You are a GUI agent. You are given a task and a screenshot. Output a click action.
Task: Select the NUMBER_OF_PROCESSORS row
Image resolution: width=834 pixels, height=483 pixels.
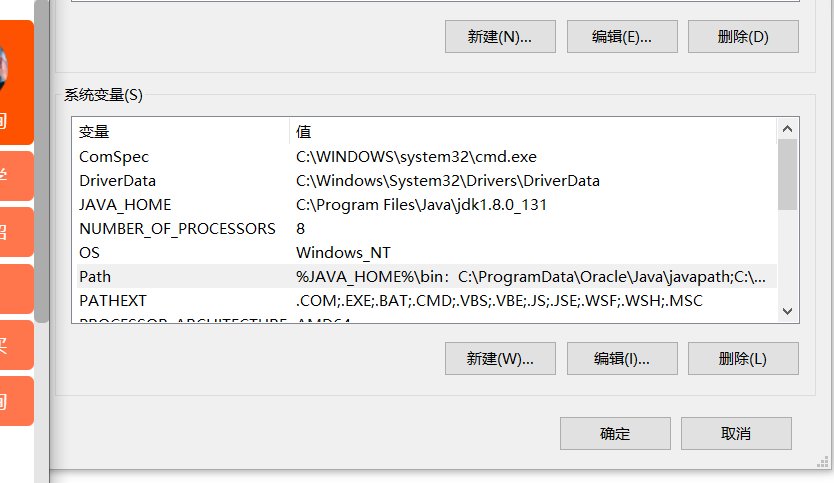(427, 229)
